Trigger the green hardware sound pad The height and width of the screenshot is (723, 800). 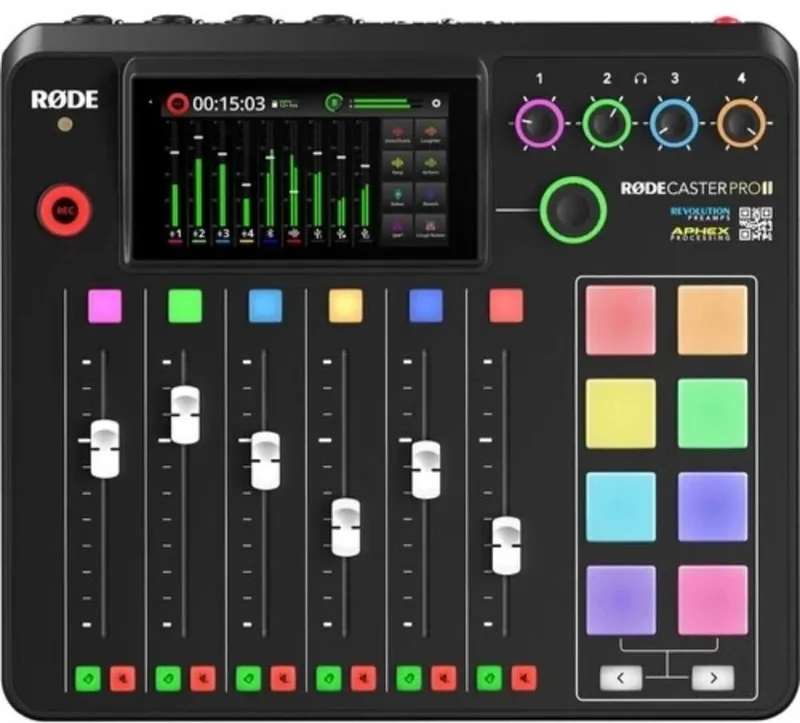coord(712,413)
